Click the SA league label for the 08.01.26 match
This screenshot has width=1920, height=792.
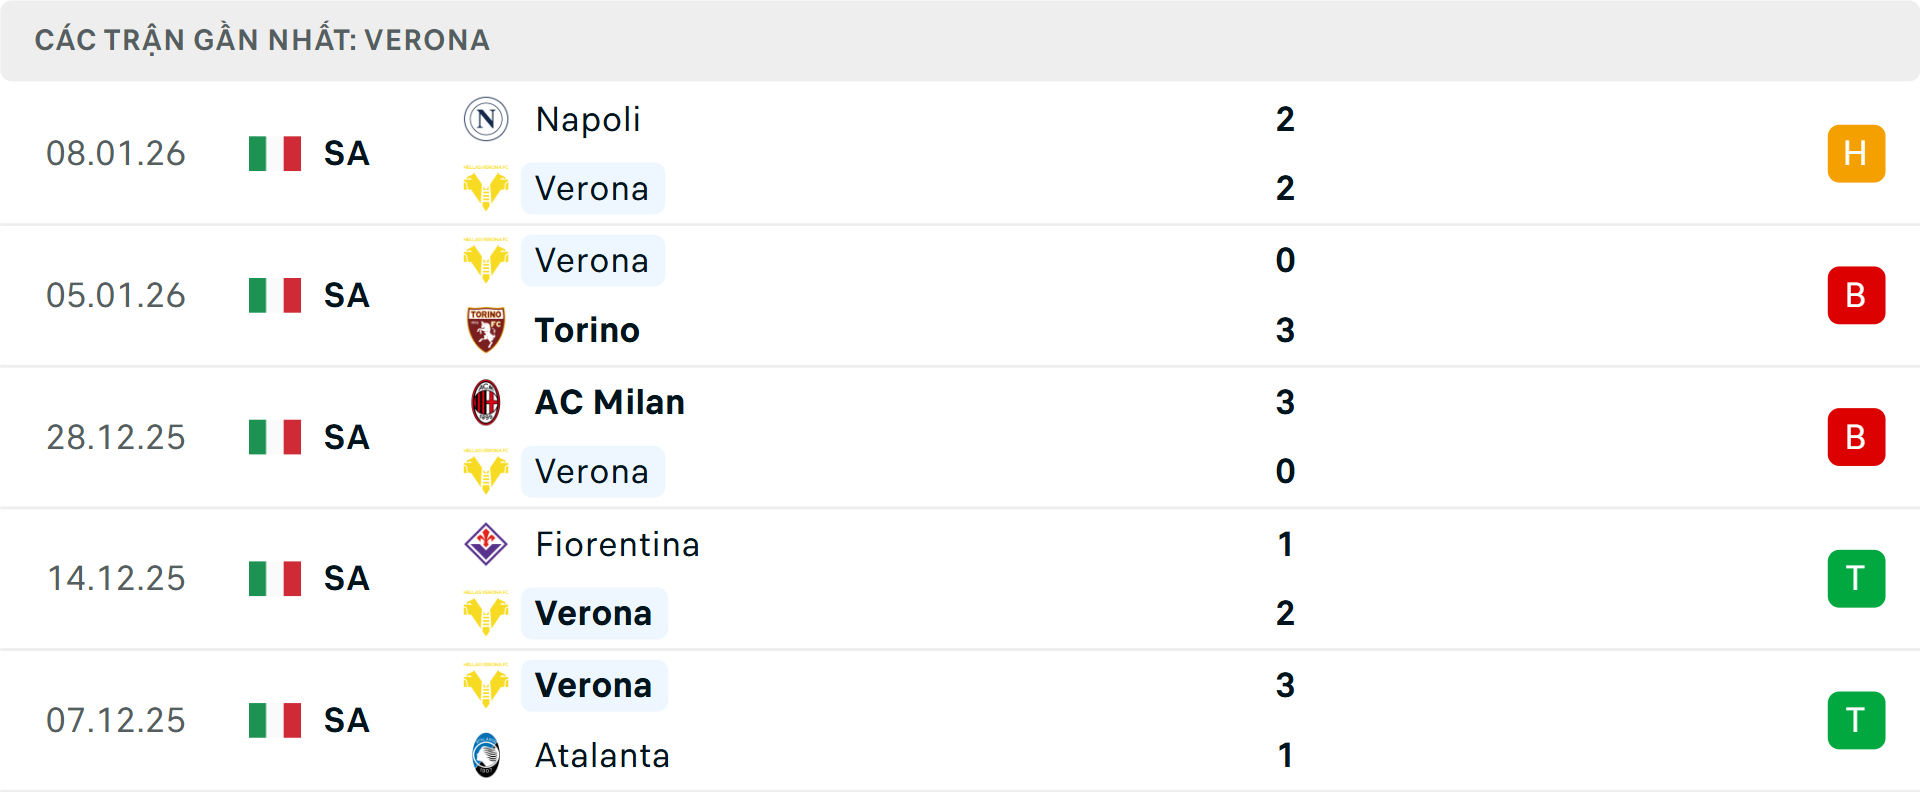point(347,153)
